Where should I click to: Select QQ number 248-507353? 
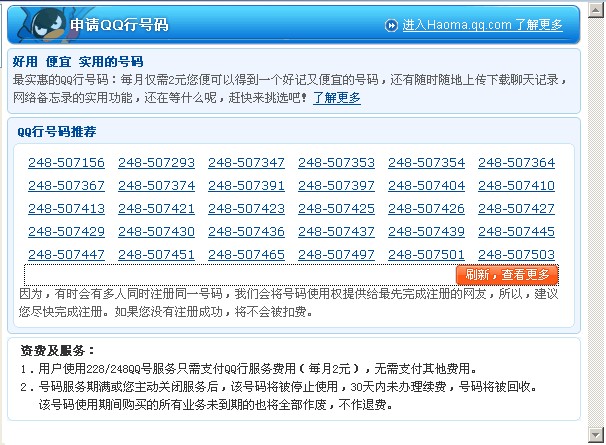click(336, 163)
